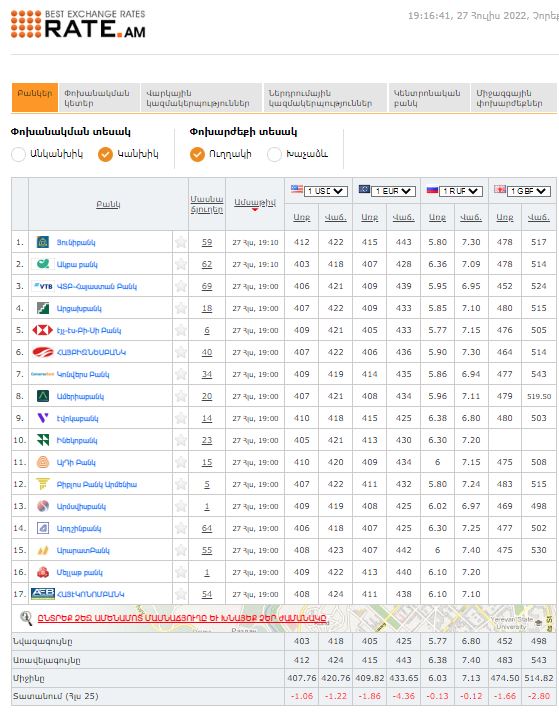Viewport: 559px width, 712px height.
Task: Open the 1 RUR currency dropdown
Action: click(460, 191)
